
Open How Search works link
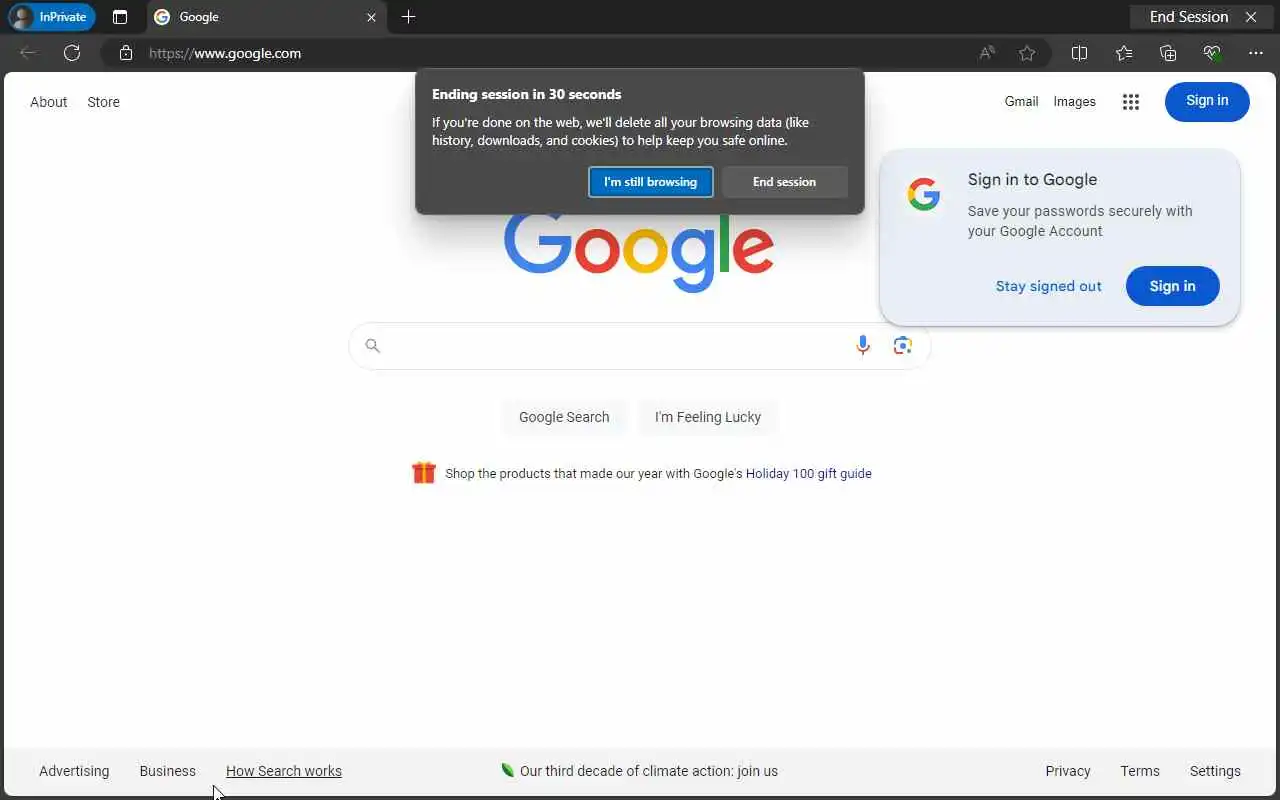[x=284, y=771]
